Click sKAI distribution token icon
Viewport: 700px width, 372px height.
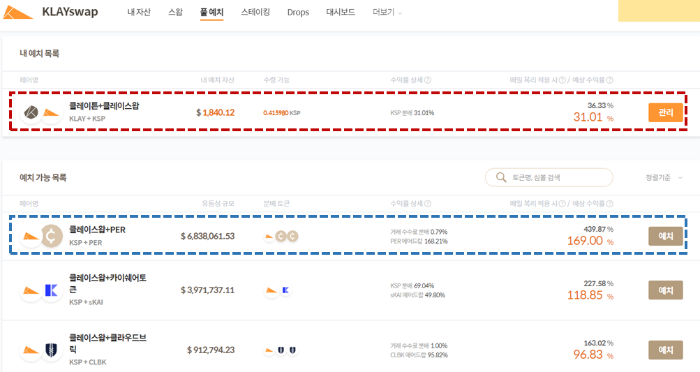[285, 291]
